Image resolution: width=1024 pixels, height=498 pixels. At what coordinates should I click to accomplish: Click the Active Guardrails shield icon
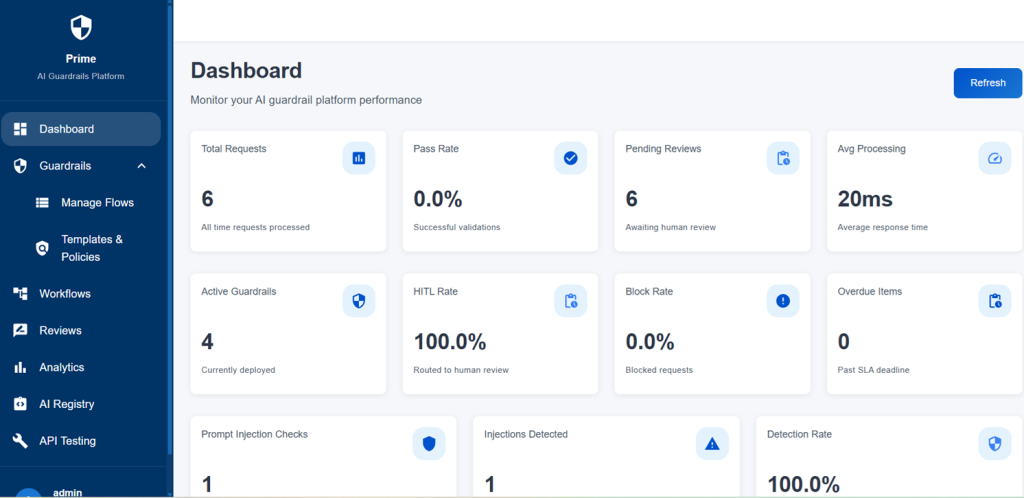[x=359, y=300]
